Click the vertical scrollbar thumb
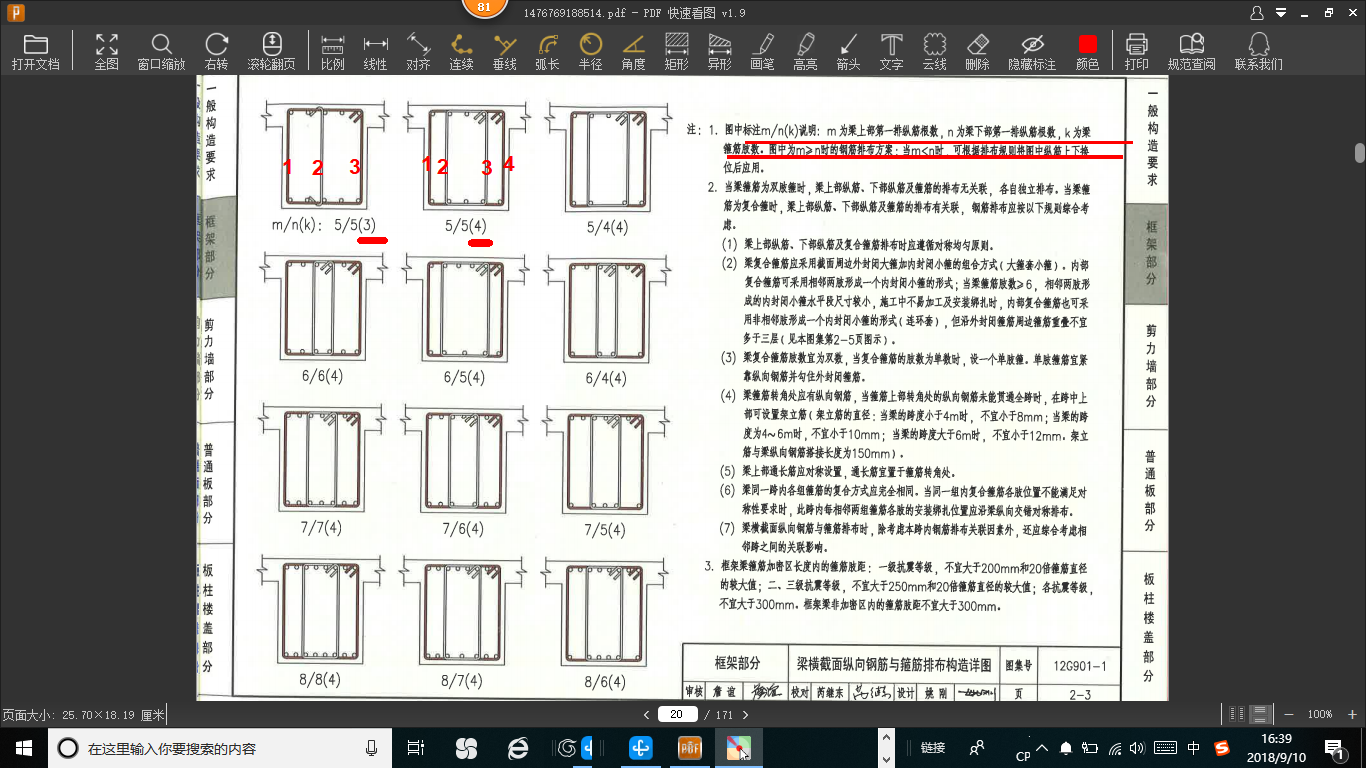This screenshot has height=768, width=1366. [x=1360, y=153]
